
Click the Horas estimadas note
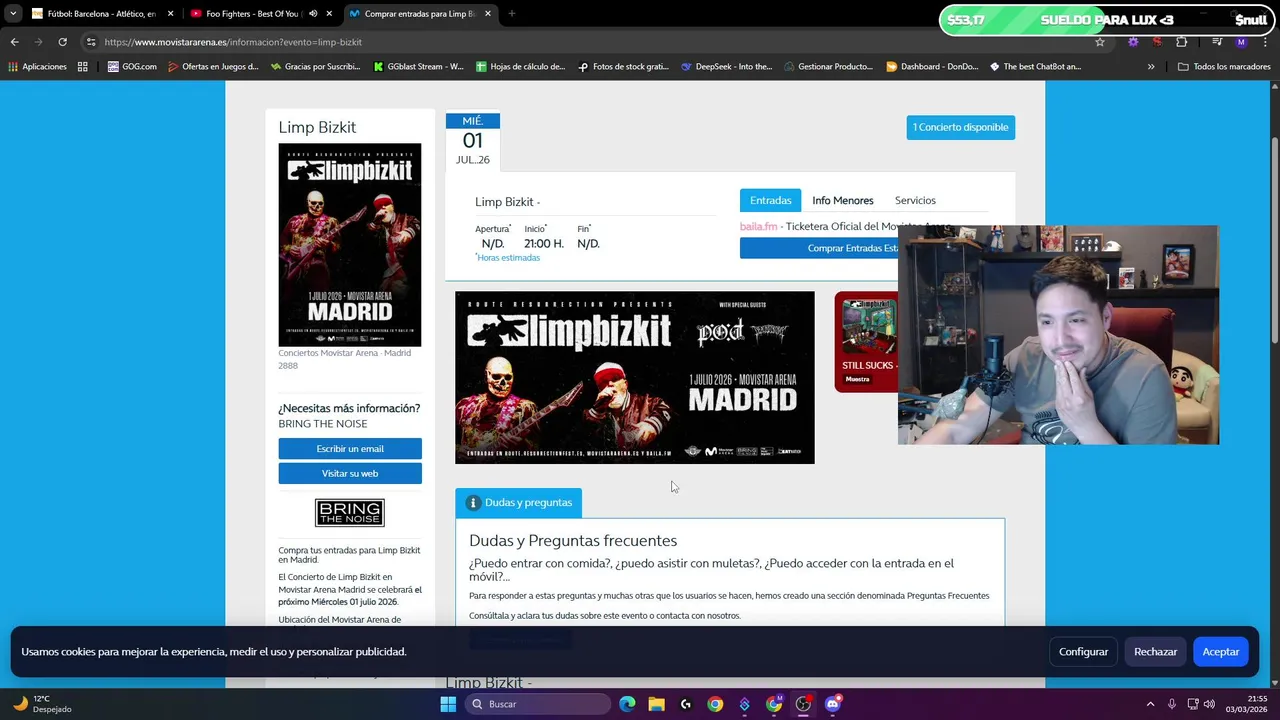pyautogui.click(x=508, y=257)
